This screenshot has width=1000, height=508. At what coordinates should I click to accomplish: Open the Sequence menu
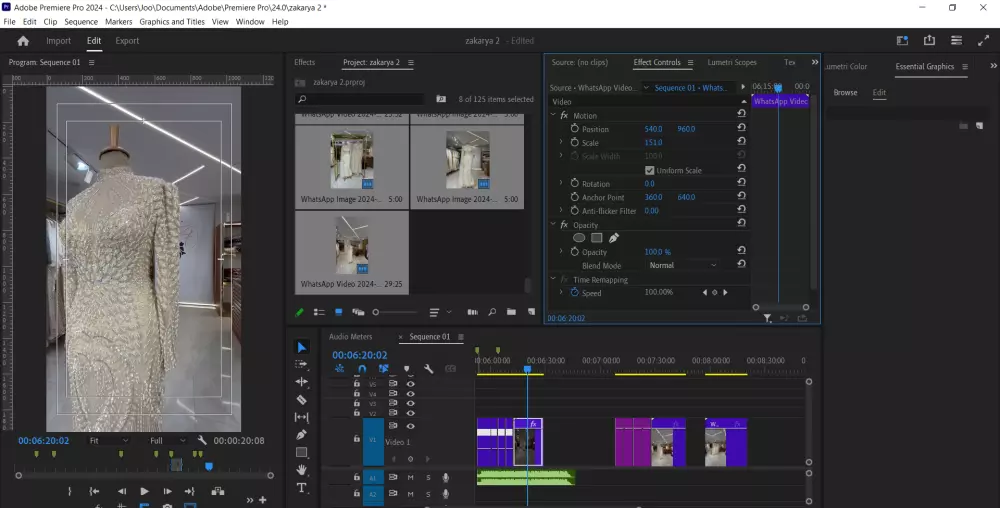(81, 21)
